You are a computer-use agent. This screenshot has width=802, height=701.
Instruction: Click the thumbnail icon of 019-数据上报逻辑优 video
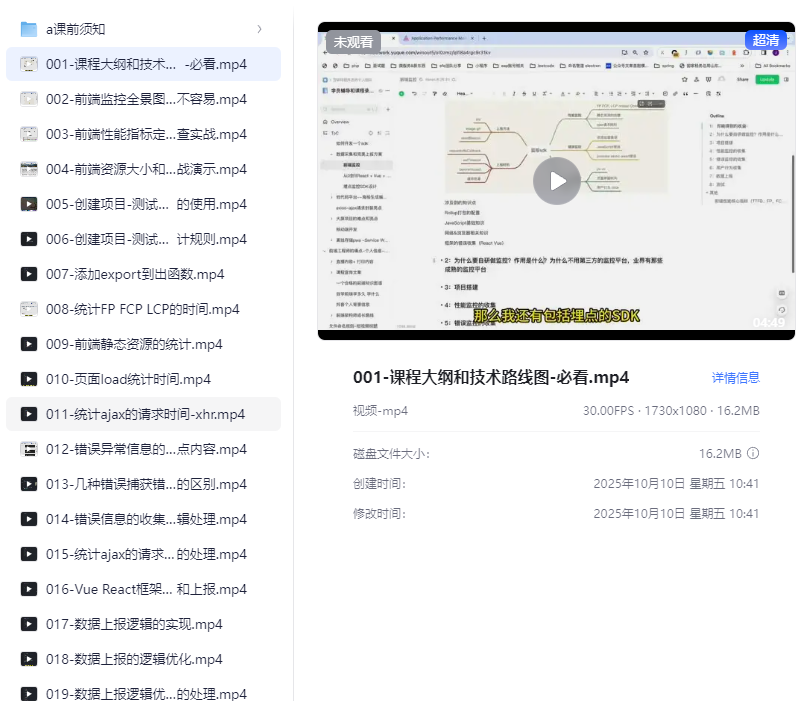(x=28, y=693)
